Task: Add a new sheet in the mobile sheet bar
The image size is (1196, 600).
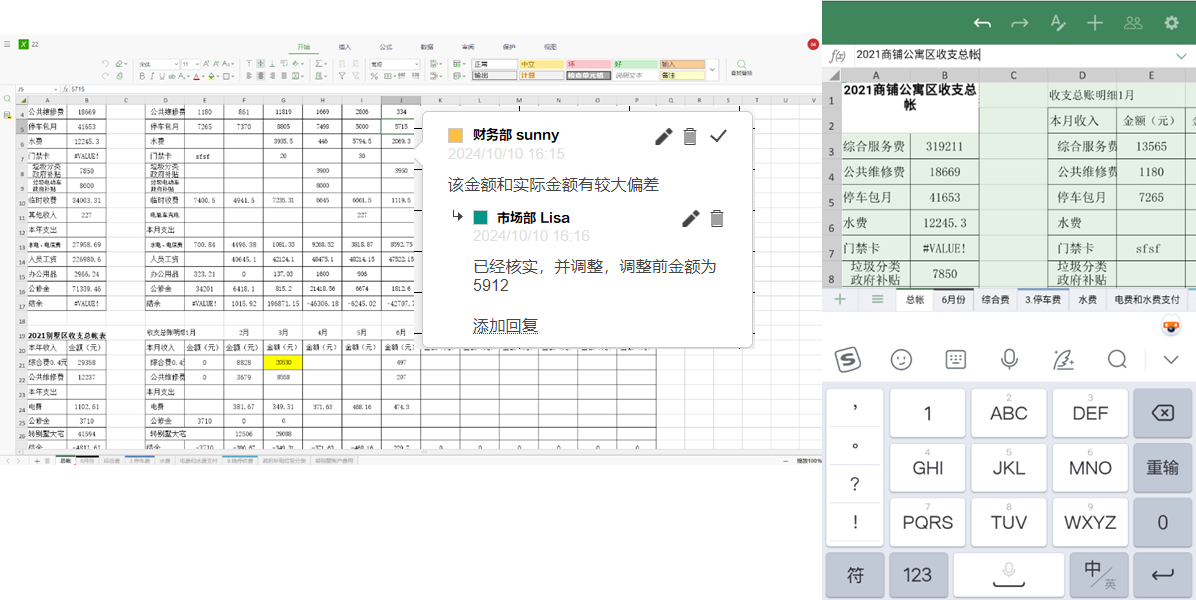Action: (840, 300)
